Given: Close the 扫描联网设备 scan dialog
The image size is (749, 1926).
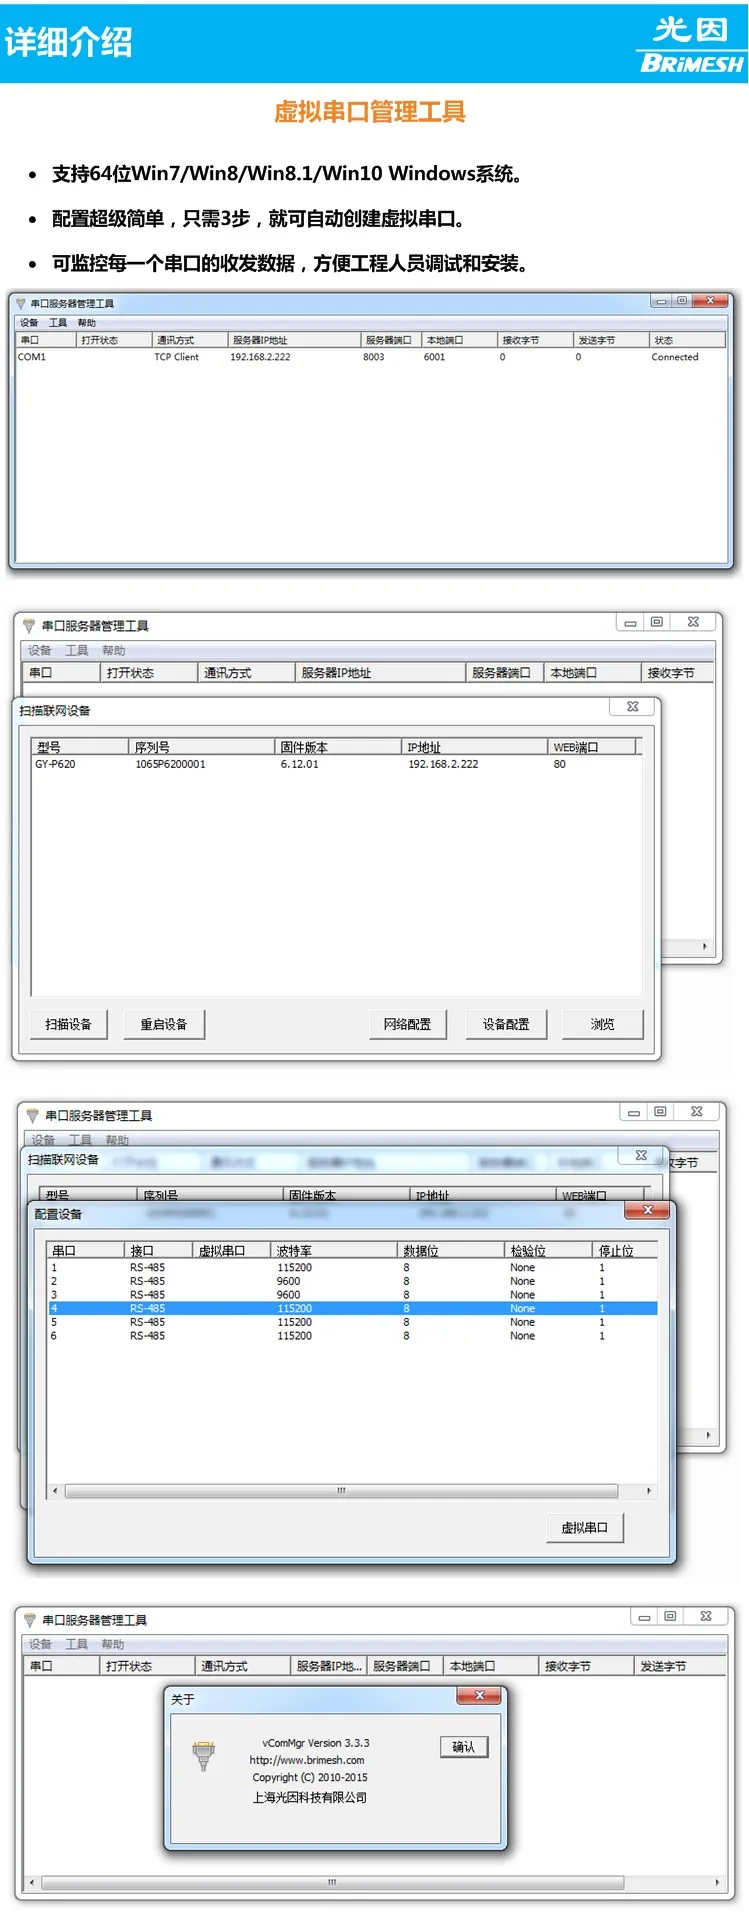Looking at the screenshot, I should (632, 706).
